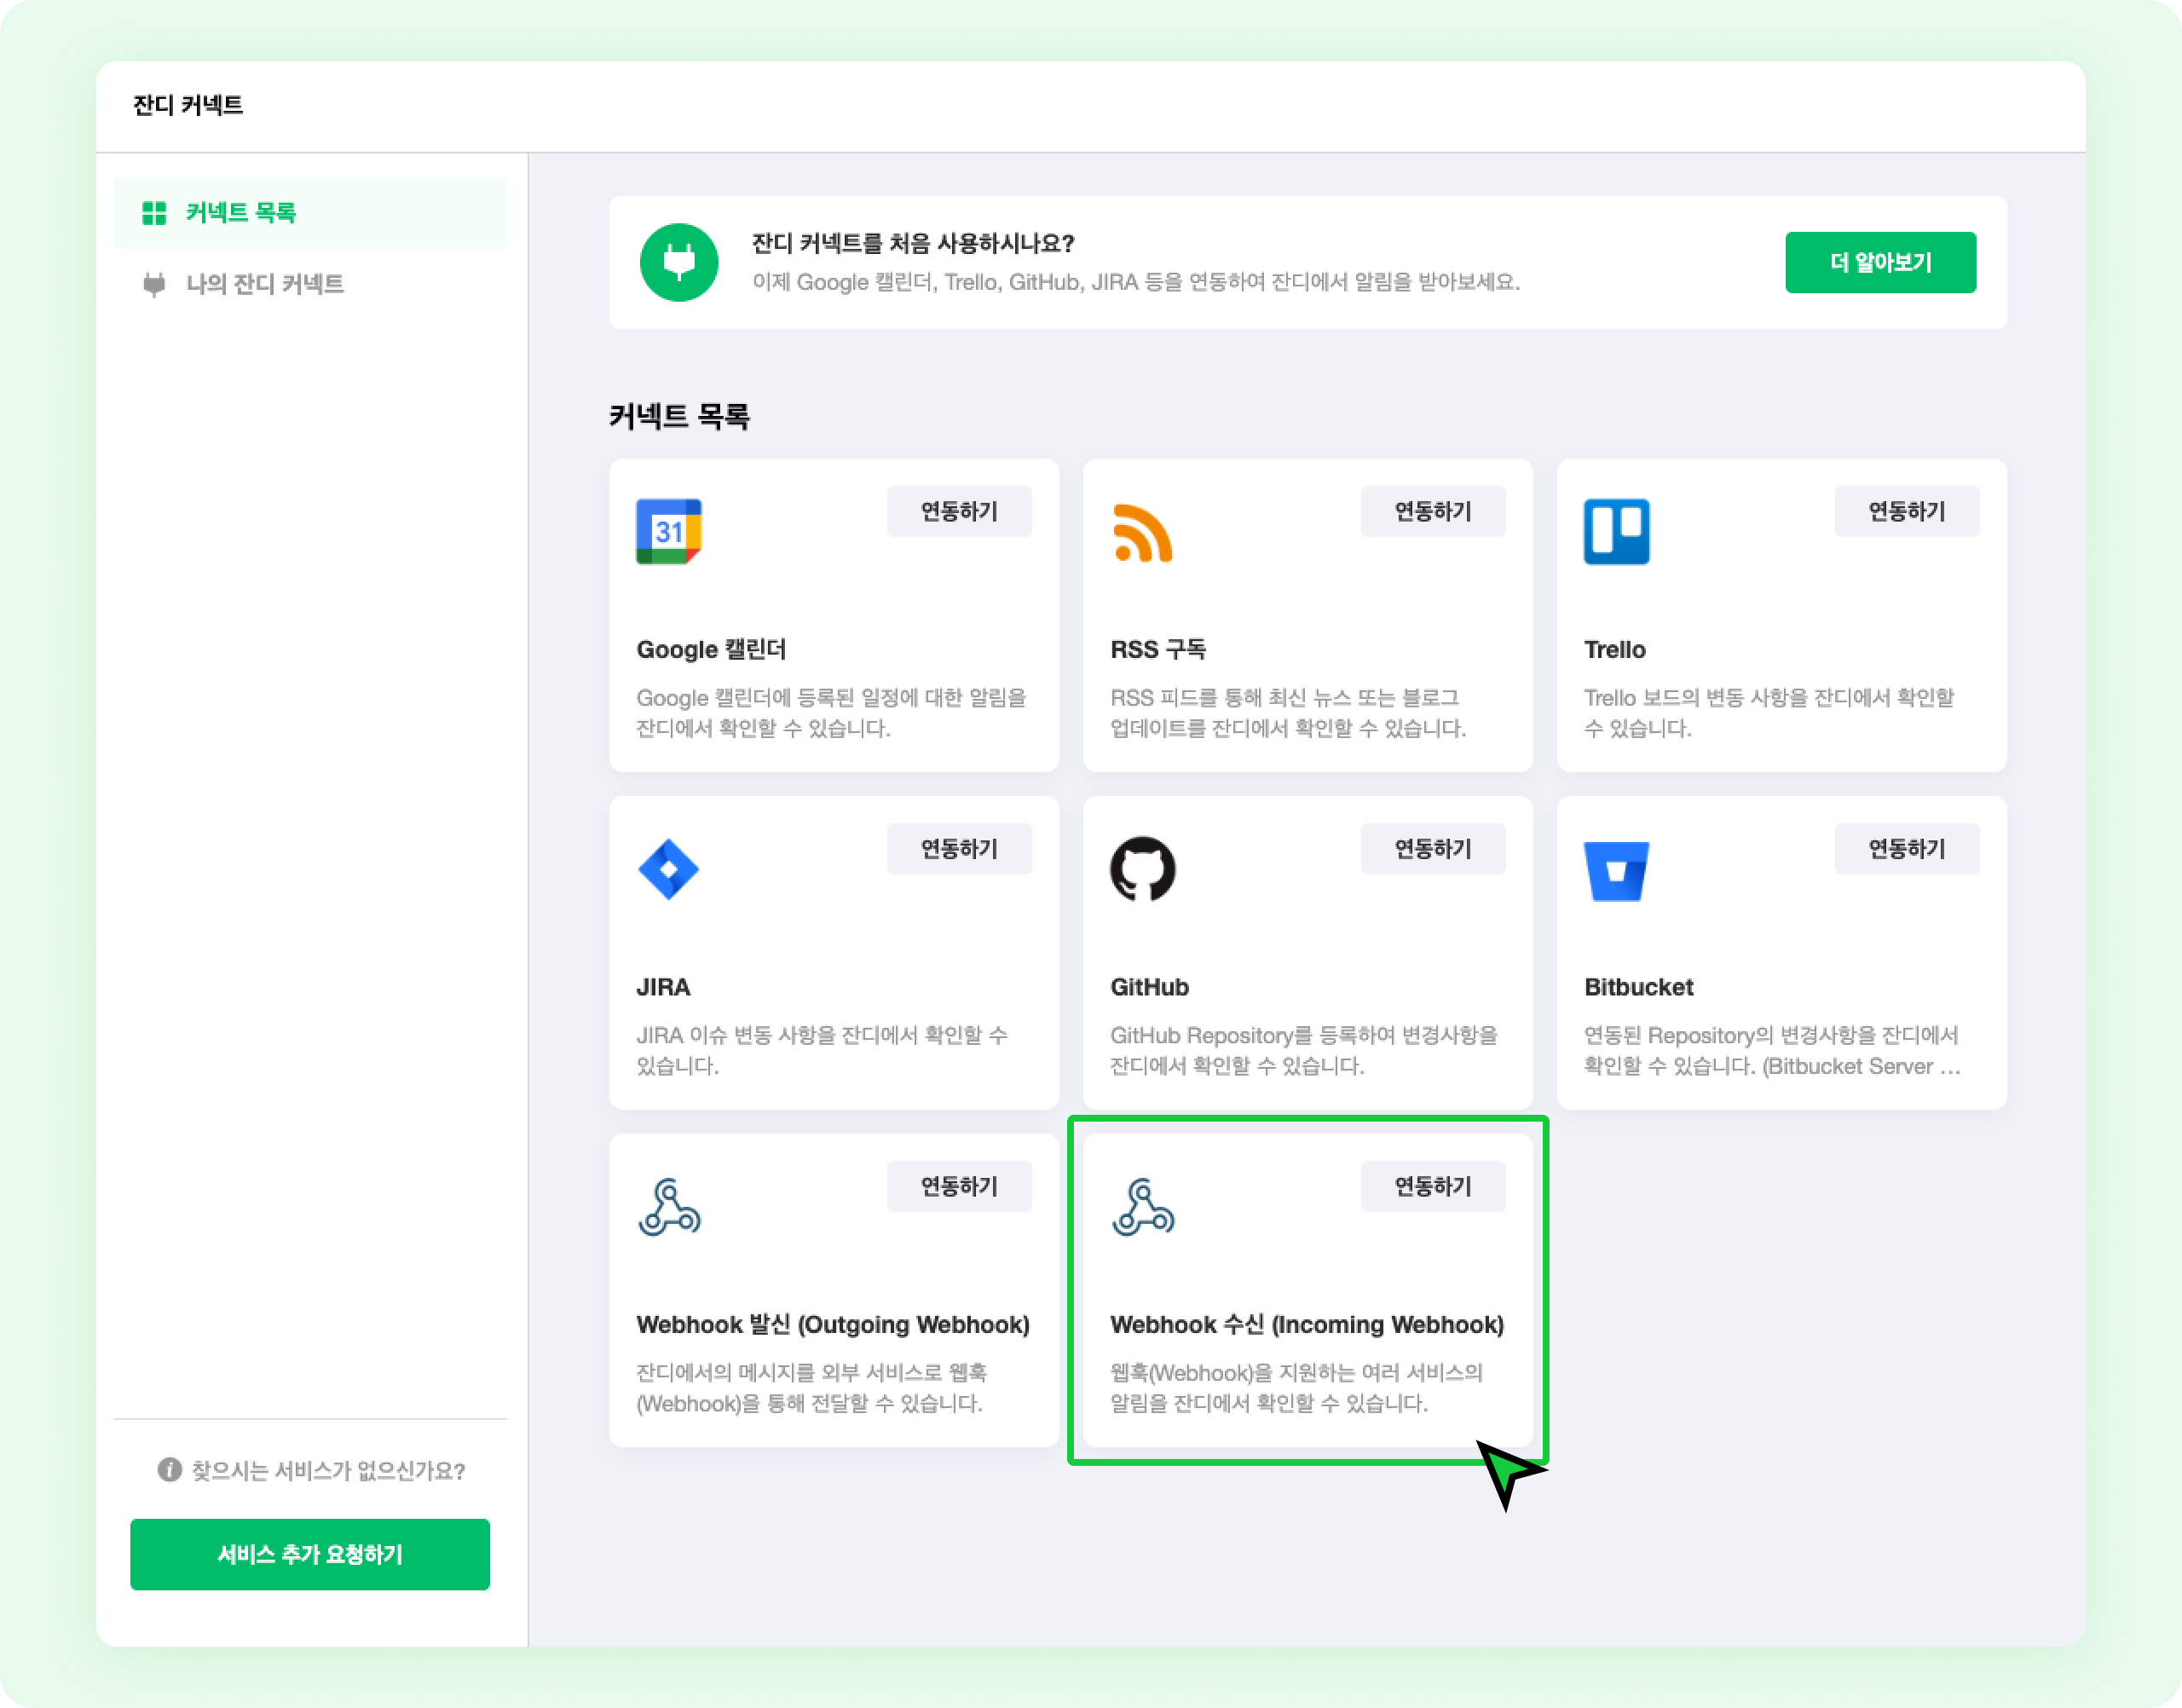
Task: Click the Google Calendar icon
Action: pyautogui.click(x=668, y=531)
